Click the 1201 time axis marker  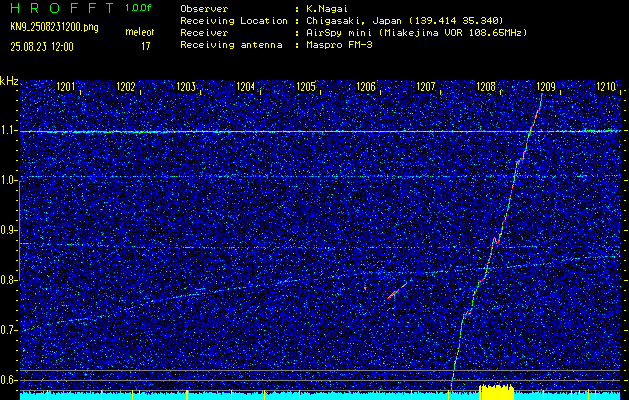point(66,86)
